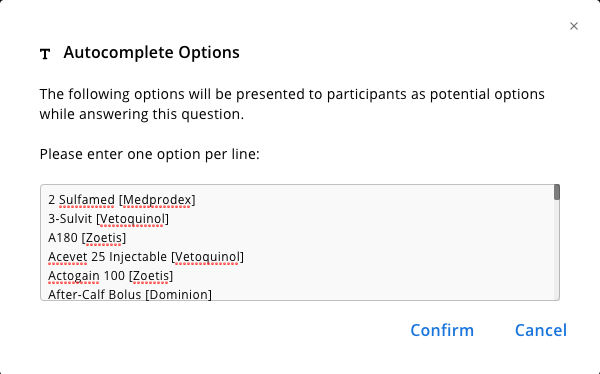Close the Autocomplete Options dialog with X

(574, 26)
